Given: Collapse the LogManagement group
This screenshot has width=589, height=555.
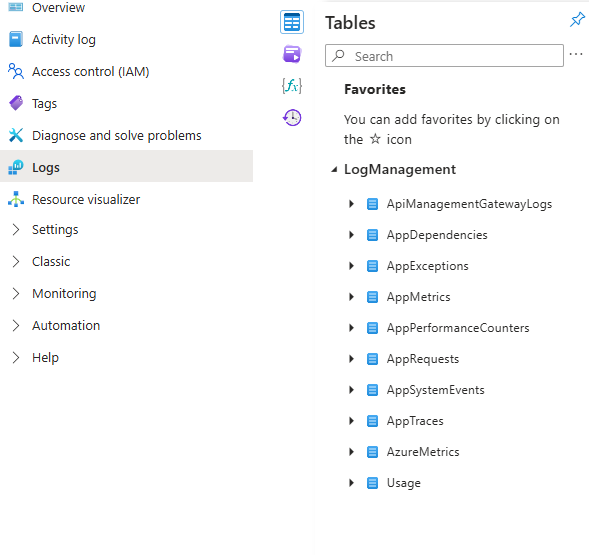Looking at the screenshot, I should coord(334,170).
